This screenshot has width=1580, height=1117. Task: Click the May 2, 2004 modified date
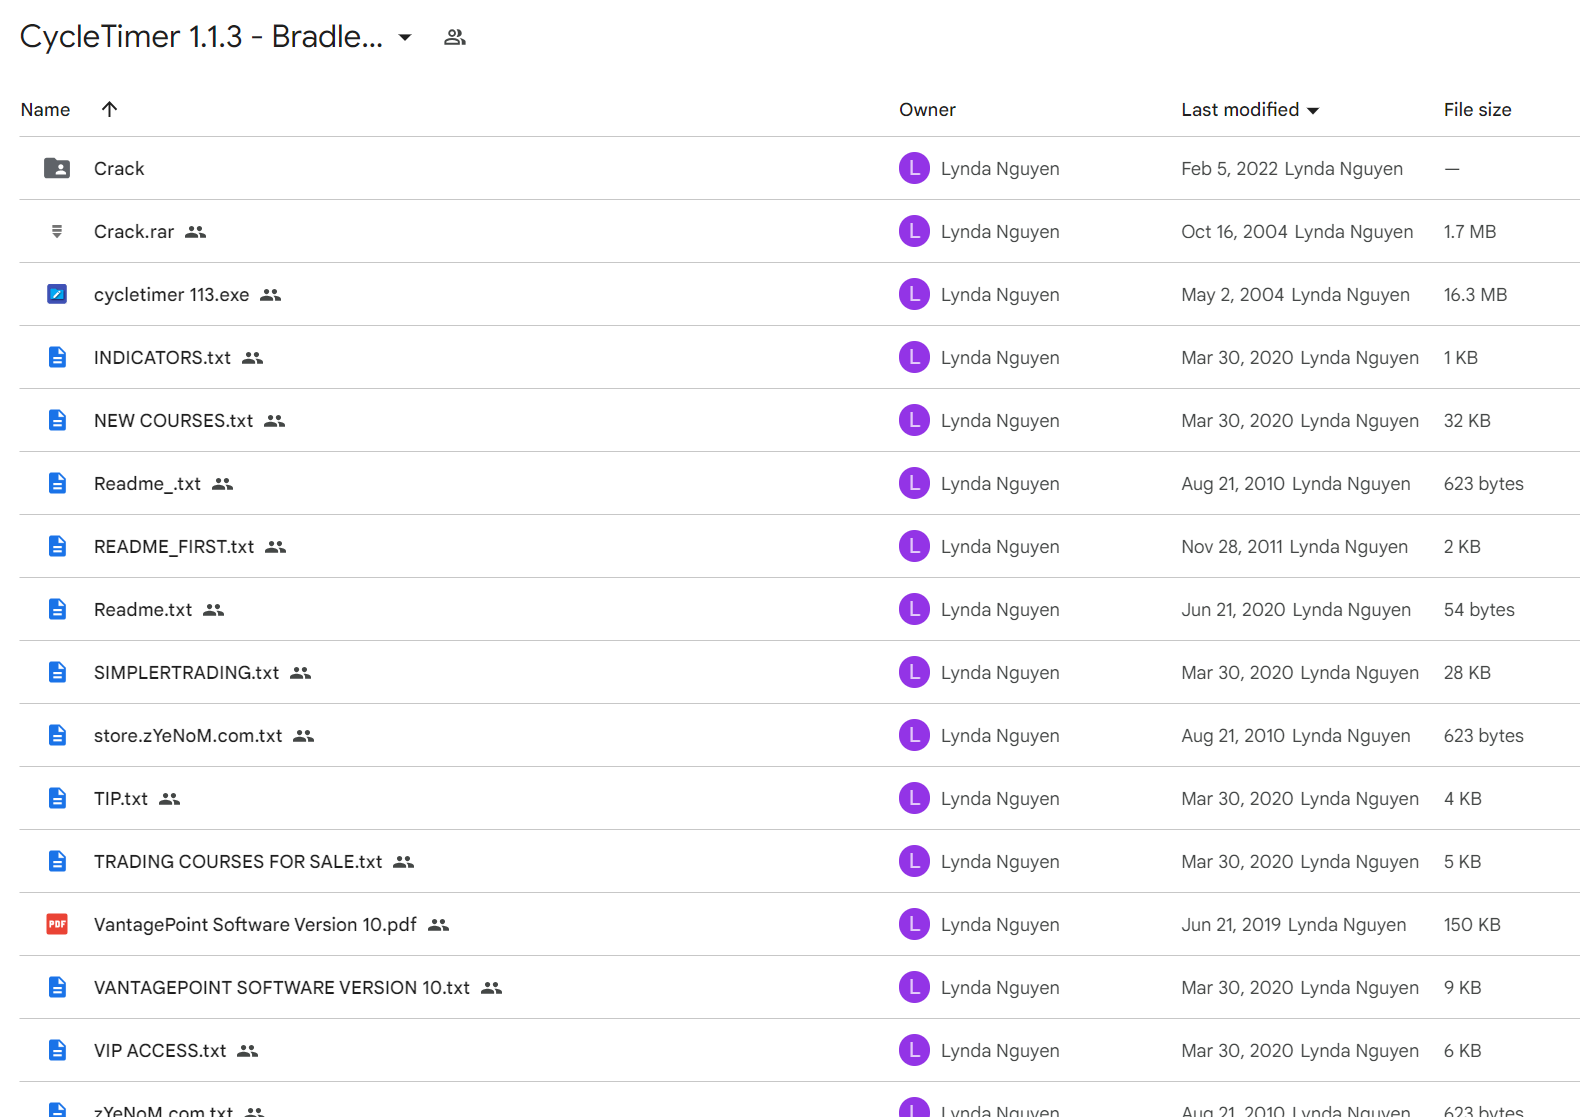tap(1232, 295)
